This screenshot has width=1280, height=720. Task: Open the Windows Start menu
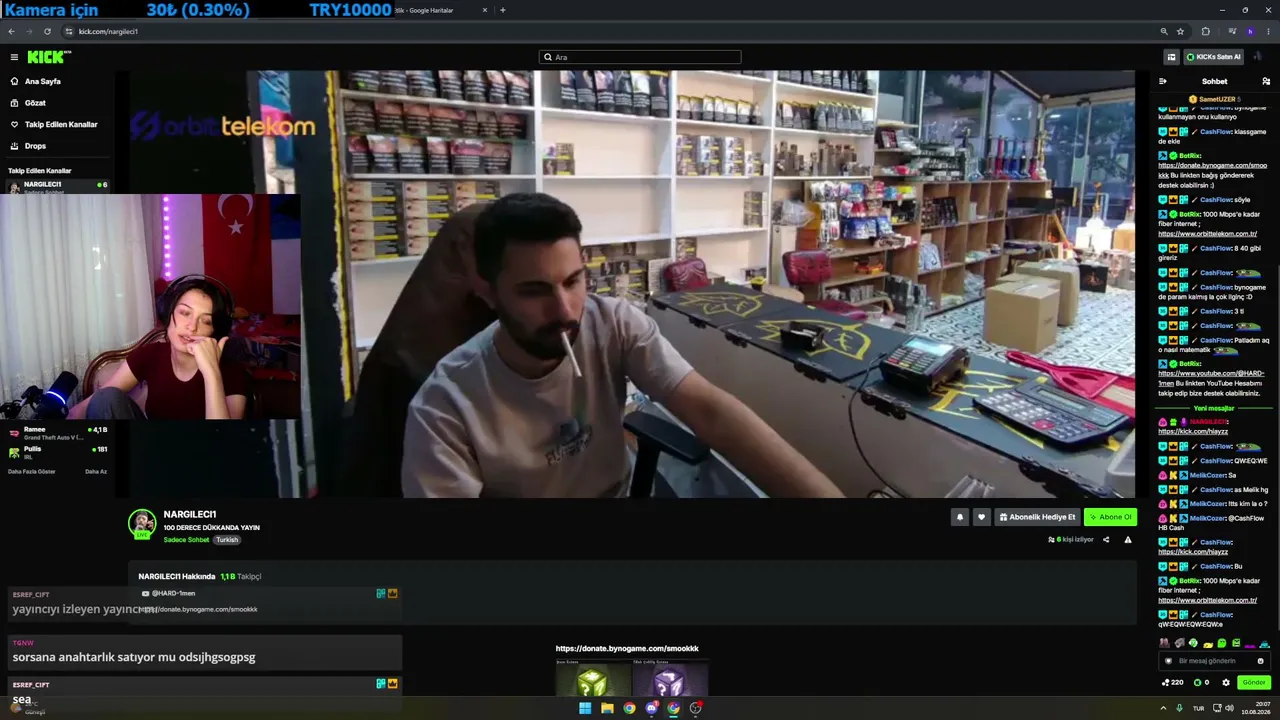(585, 708)
